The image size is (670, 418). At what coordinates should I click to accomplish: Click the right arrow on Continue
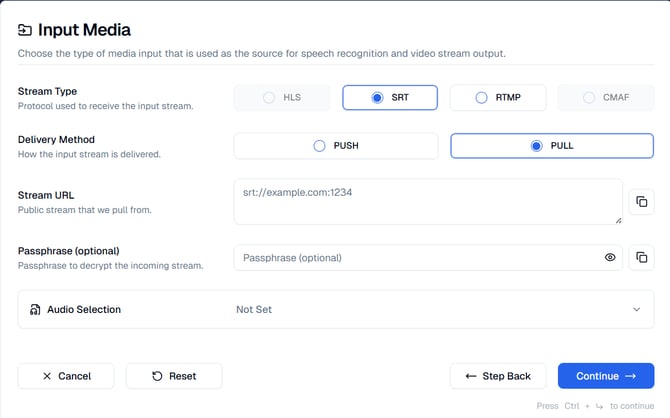pos(630,376)
